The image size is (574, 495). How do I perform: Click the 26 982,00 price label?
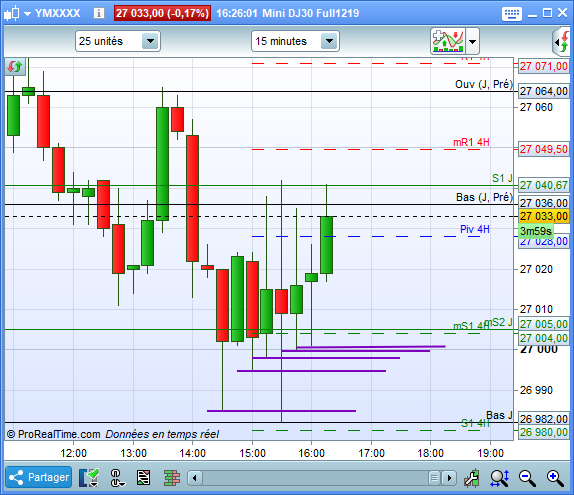pos(544,418)
